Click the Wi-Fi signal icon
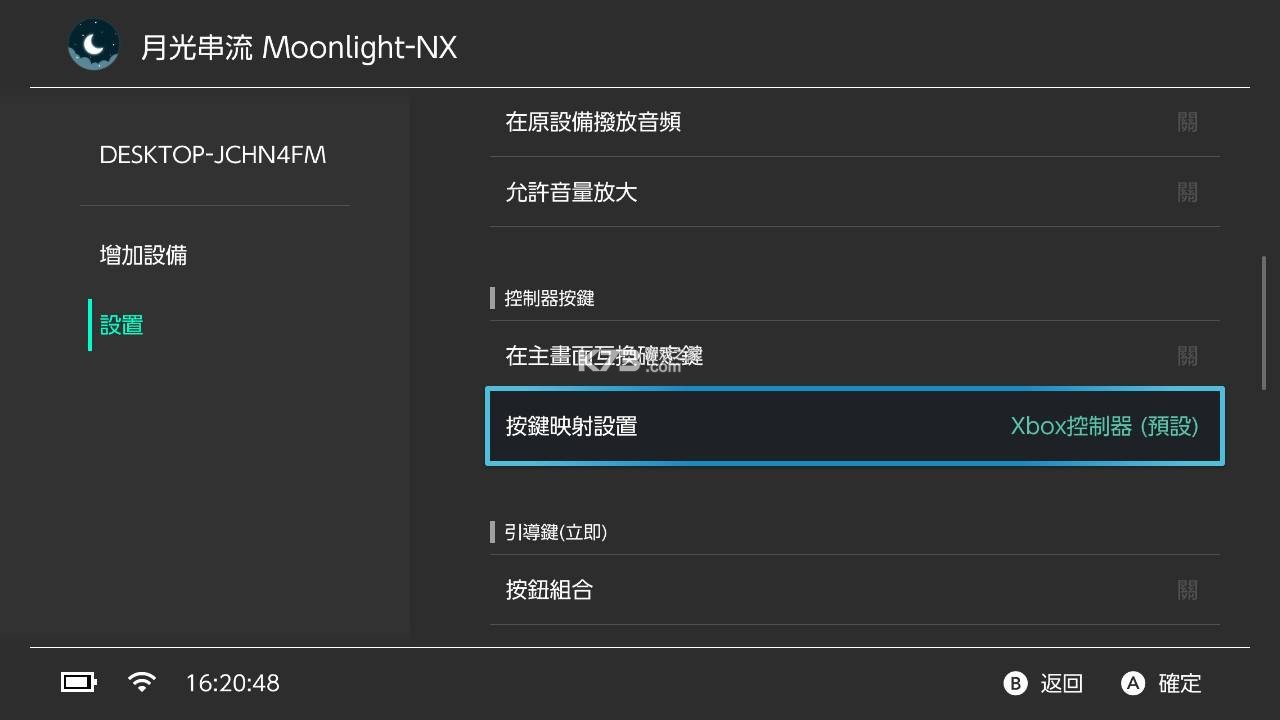Image resolution: width=1280 pixels, height=720 pixels. 141,681
